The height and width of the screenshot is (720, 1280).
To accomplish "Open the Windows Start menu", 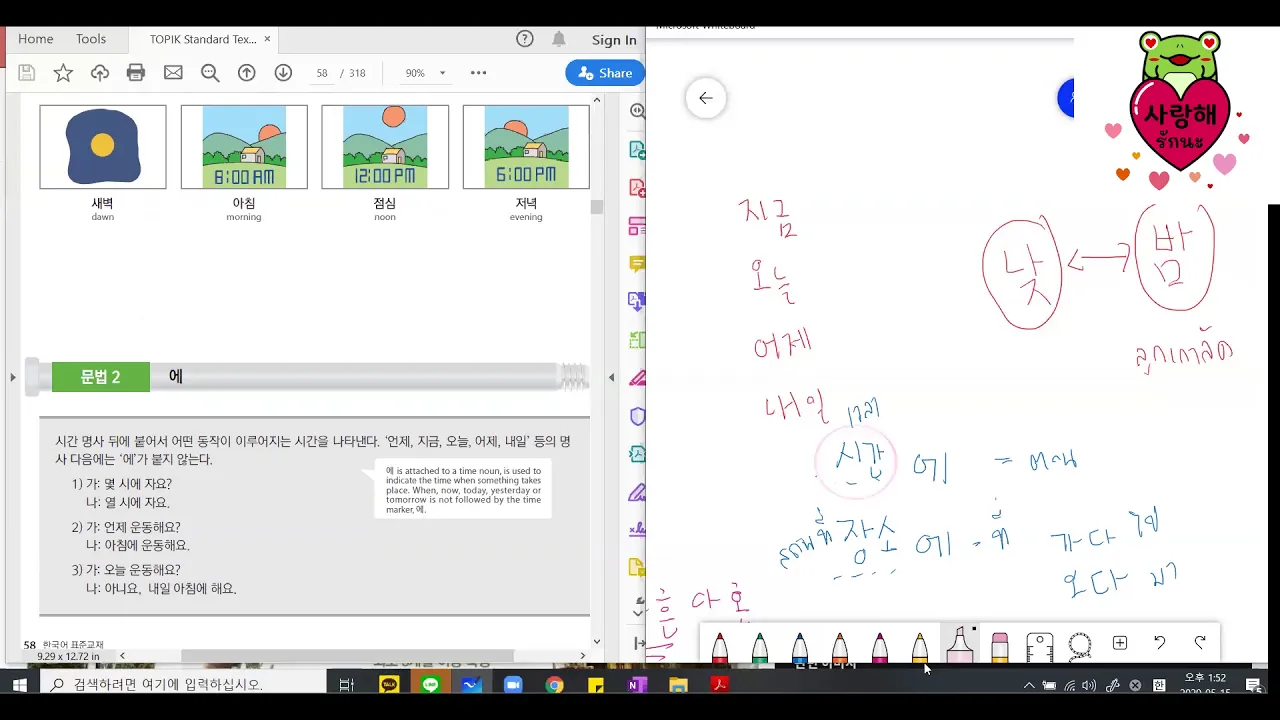I will 19,685.
